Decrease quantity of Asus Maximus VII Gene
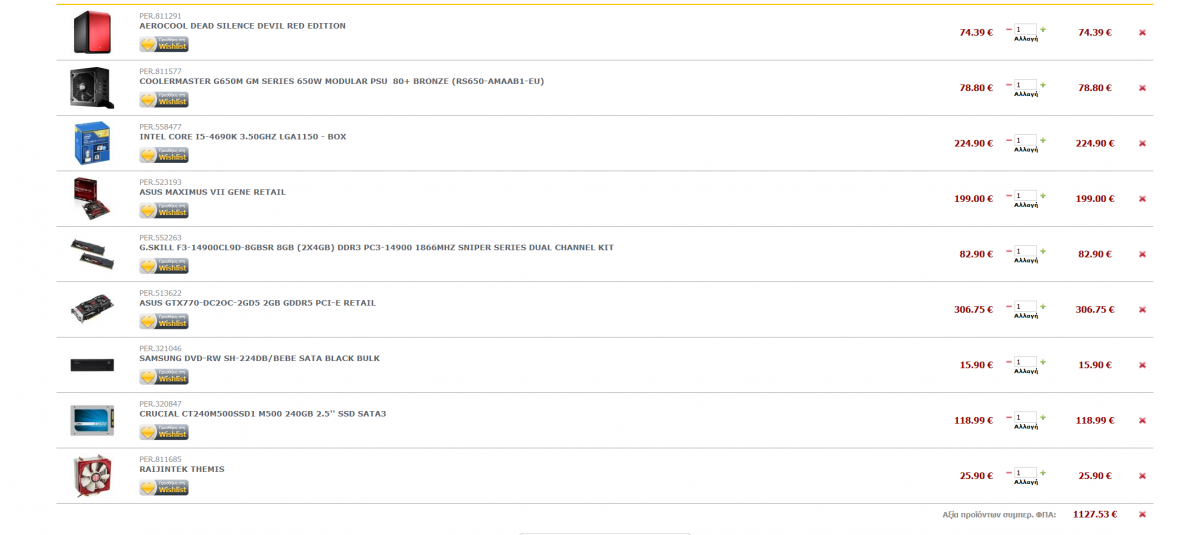Viewport: 1200px width, 535px height. [1009, 195]
